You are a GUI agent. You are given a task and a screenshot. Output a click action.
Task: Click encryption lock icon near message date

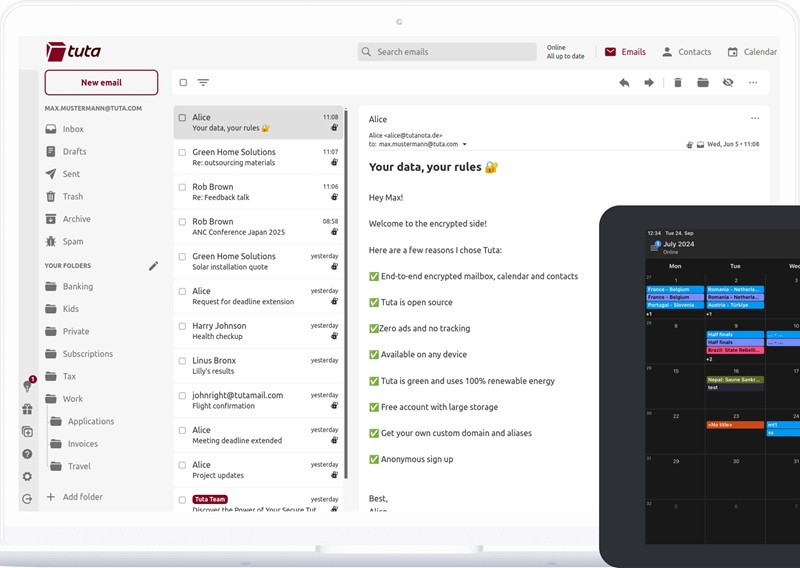(690, 145)
